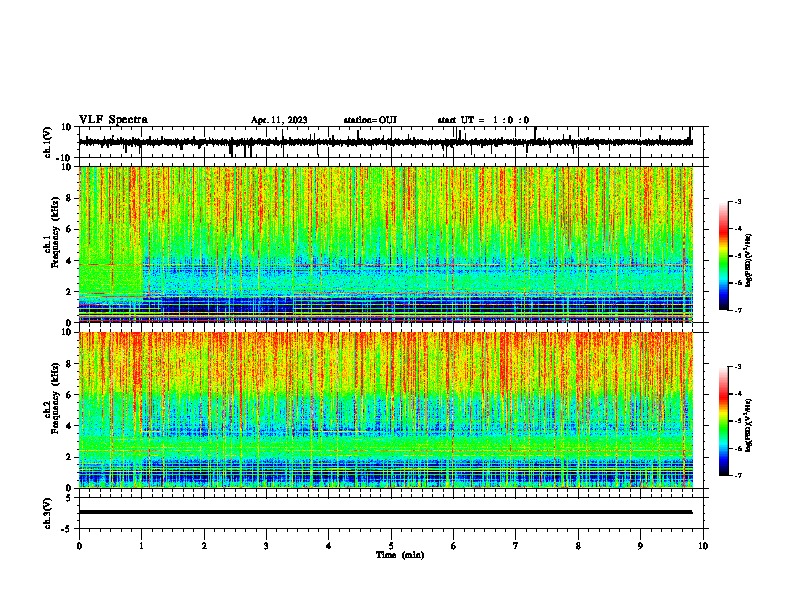
Task: Click time axis tick label 3
Action: (266, 546)
